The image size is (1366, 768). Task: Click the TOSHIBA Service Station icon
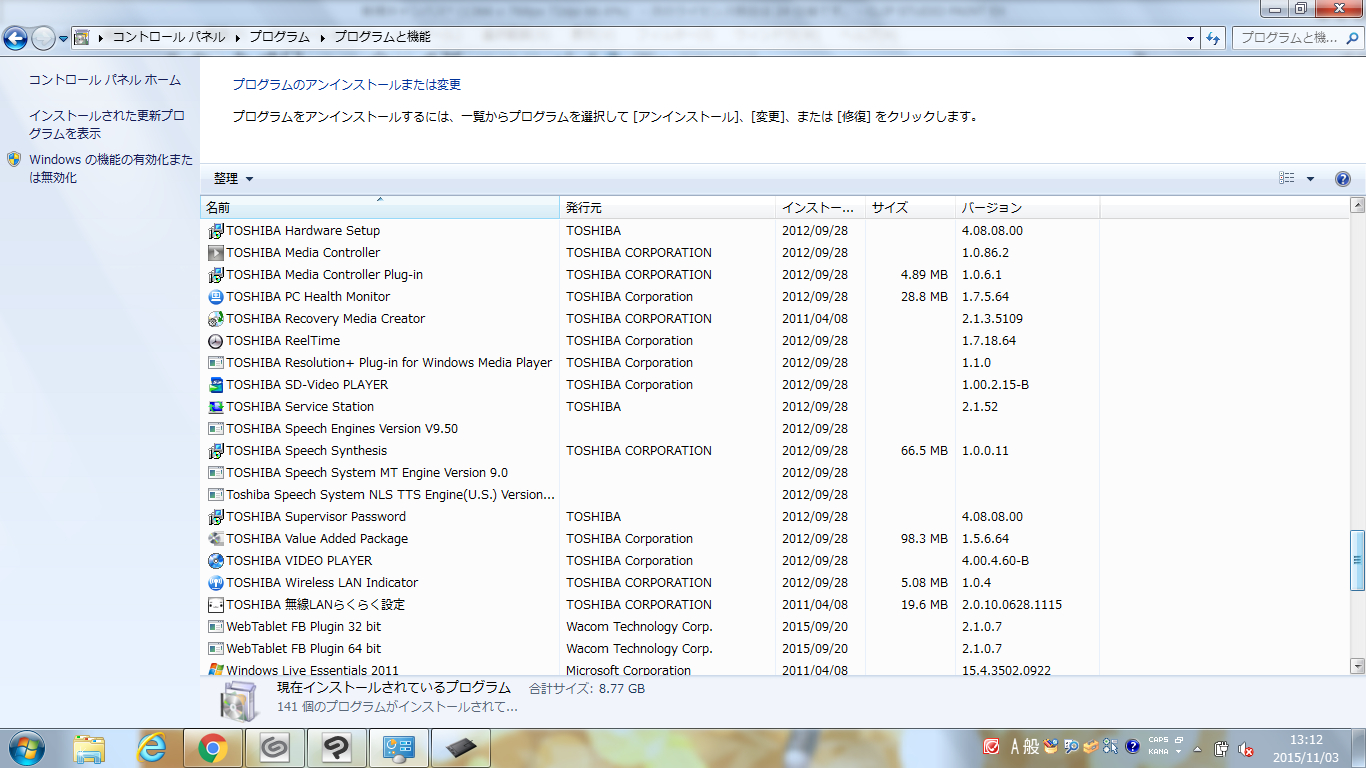pyautogui.click(x=215, y=407)
